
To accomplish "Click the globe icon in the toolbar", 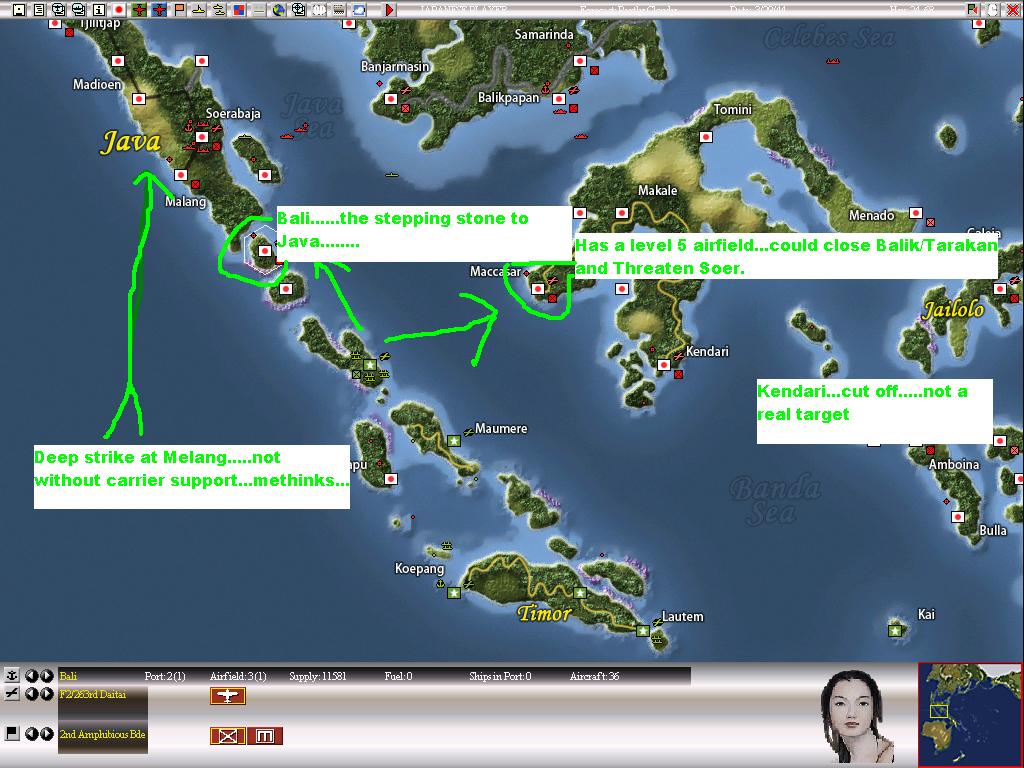I will coord(279,10).
